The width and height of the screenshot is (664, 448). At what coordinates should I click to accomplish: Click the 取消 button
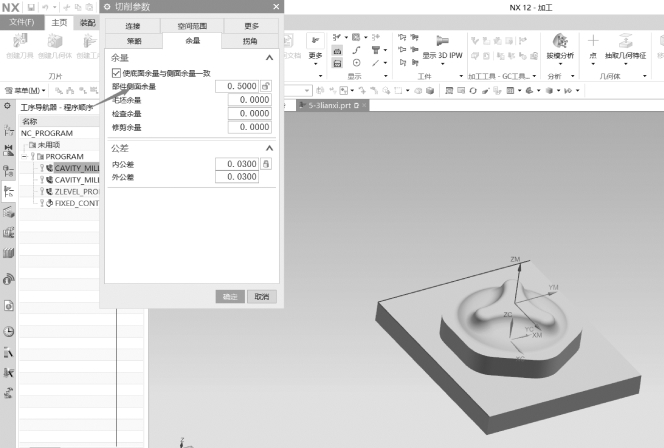(260, 296)
